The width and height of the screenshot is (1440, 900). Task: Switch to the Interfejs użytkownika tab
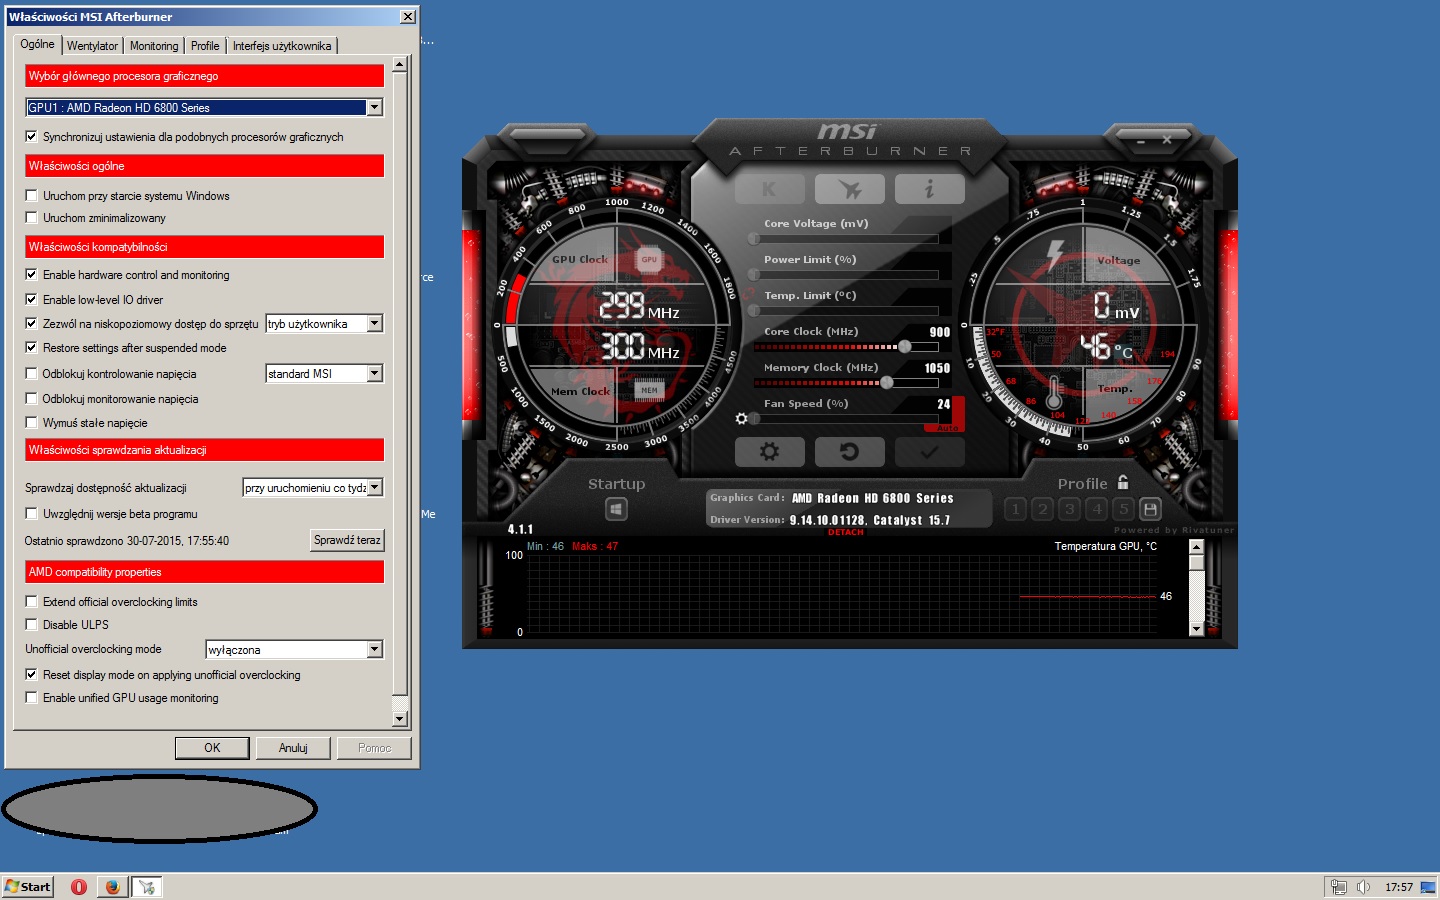click(x=282, y=46)
